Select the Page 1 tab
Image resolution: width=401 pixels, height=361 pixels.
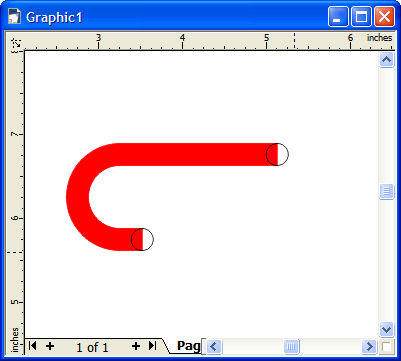coord(188,346)
